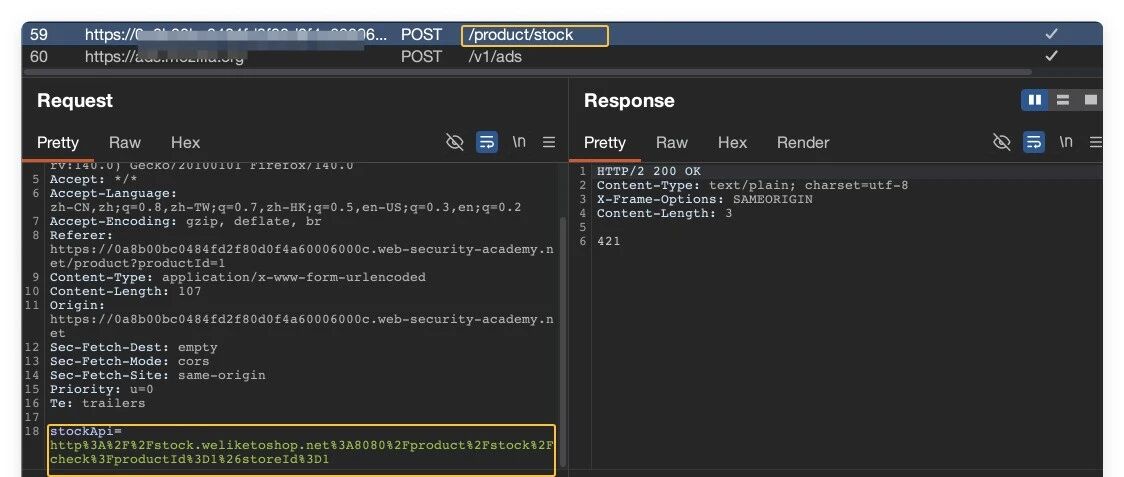Select side-by-side layout icon
Viewport: 1124px width, 477px height.
tap(1034, 100)
